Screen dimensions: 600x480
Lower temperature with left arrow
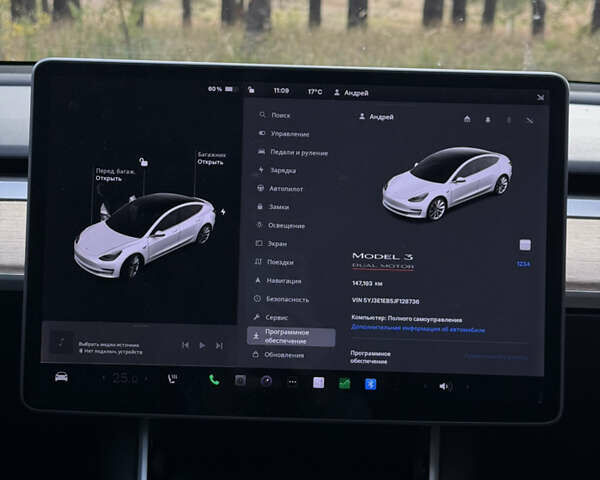(x=103, y=379)
